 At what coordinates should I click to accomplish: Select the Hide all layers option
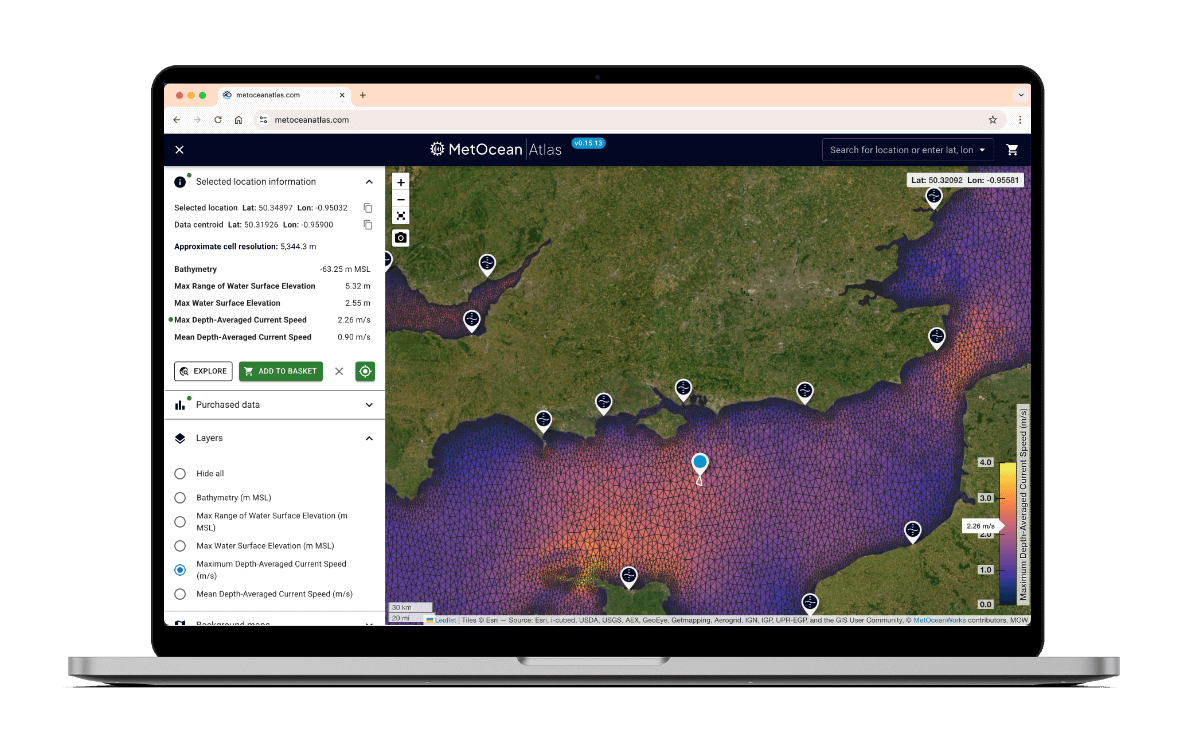point(180,474)
